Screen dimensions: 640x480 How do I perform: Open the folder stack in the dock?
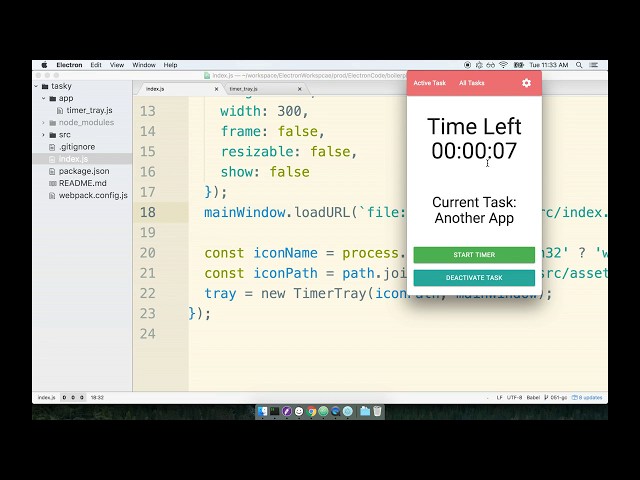point(365,411)
